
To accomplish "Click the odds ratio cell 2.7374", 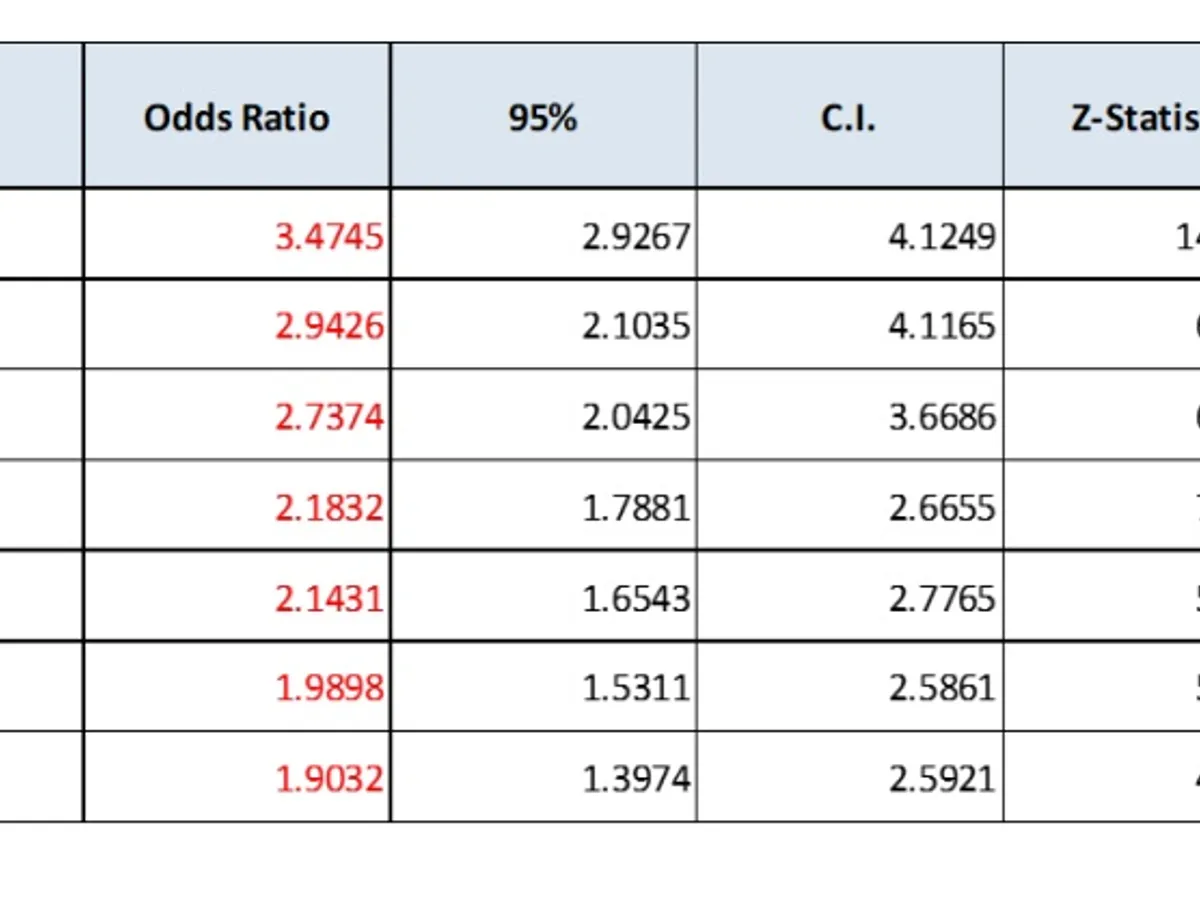I will click(329, 416).
